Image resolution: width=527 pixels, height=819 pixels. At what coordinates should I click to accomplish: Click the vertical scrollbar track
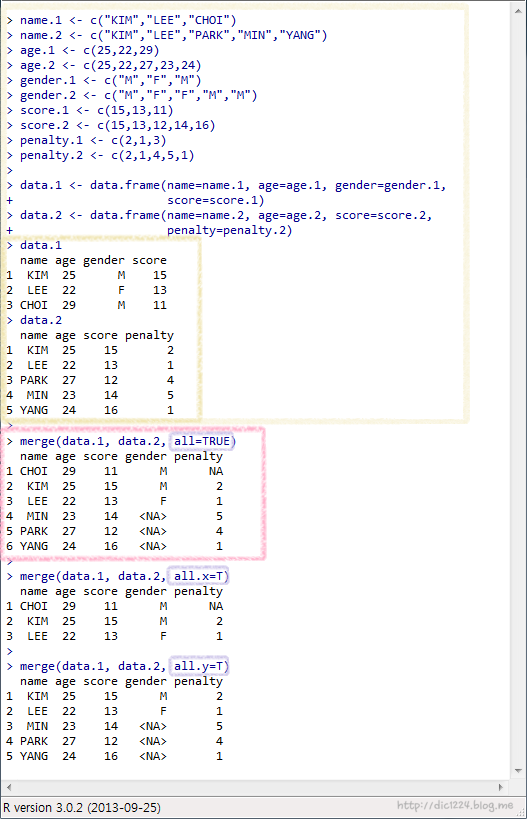pos(518,391)
